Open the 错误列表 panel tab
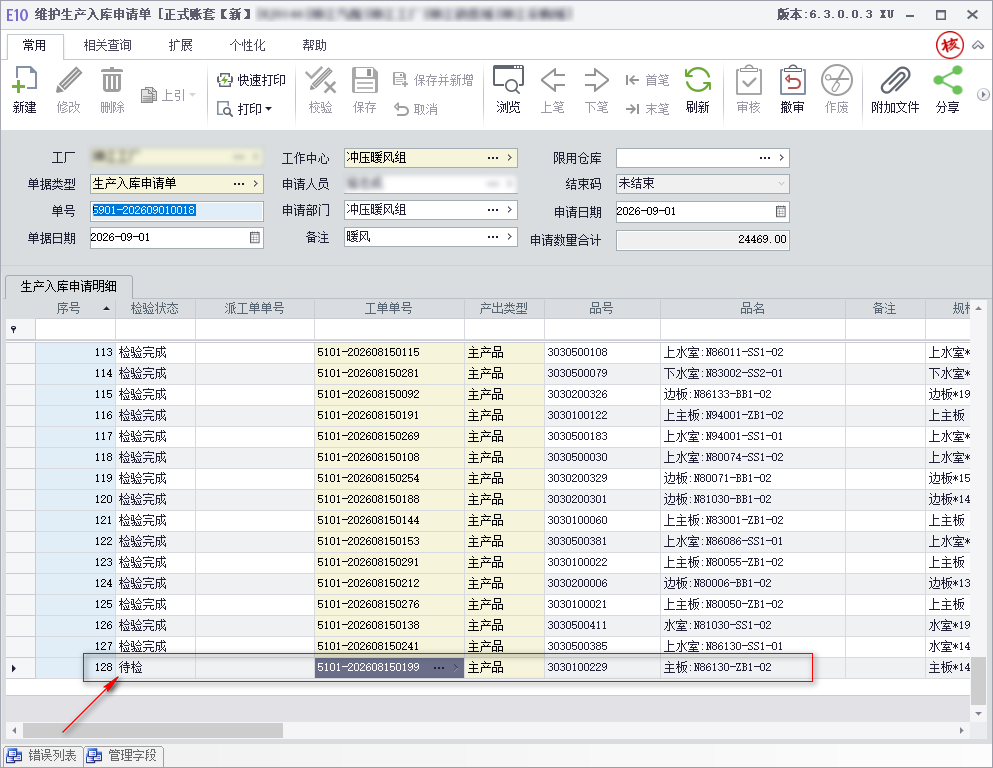Screen dimensions: 993x768 [42, 755]
